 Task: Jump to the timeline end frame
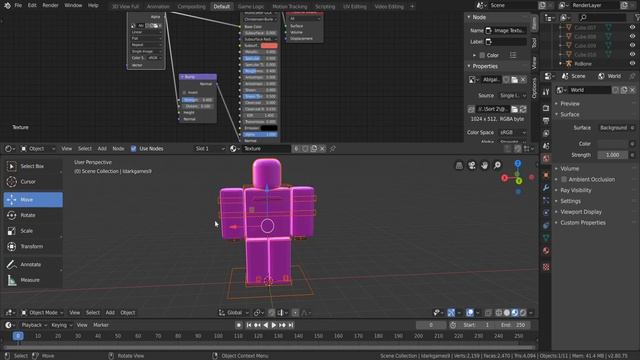pyautogui.click(x=291, y=325)
